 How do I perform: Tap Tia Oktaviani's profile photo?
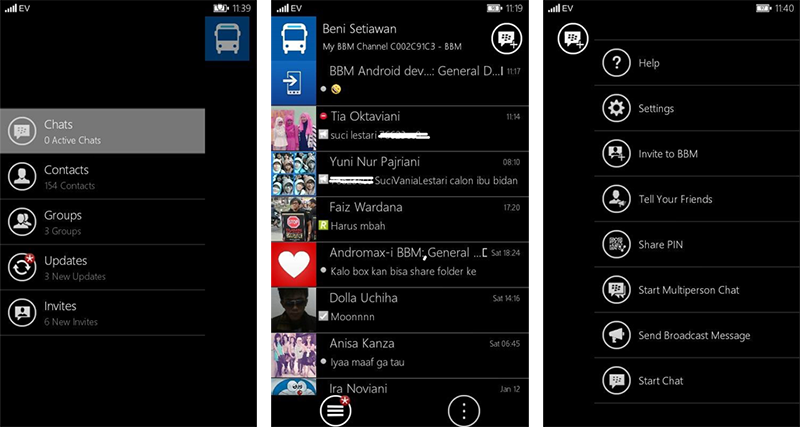pyautogui.click(x=293, y=129)
